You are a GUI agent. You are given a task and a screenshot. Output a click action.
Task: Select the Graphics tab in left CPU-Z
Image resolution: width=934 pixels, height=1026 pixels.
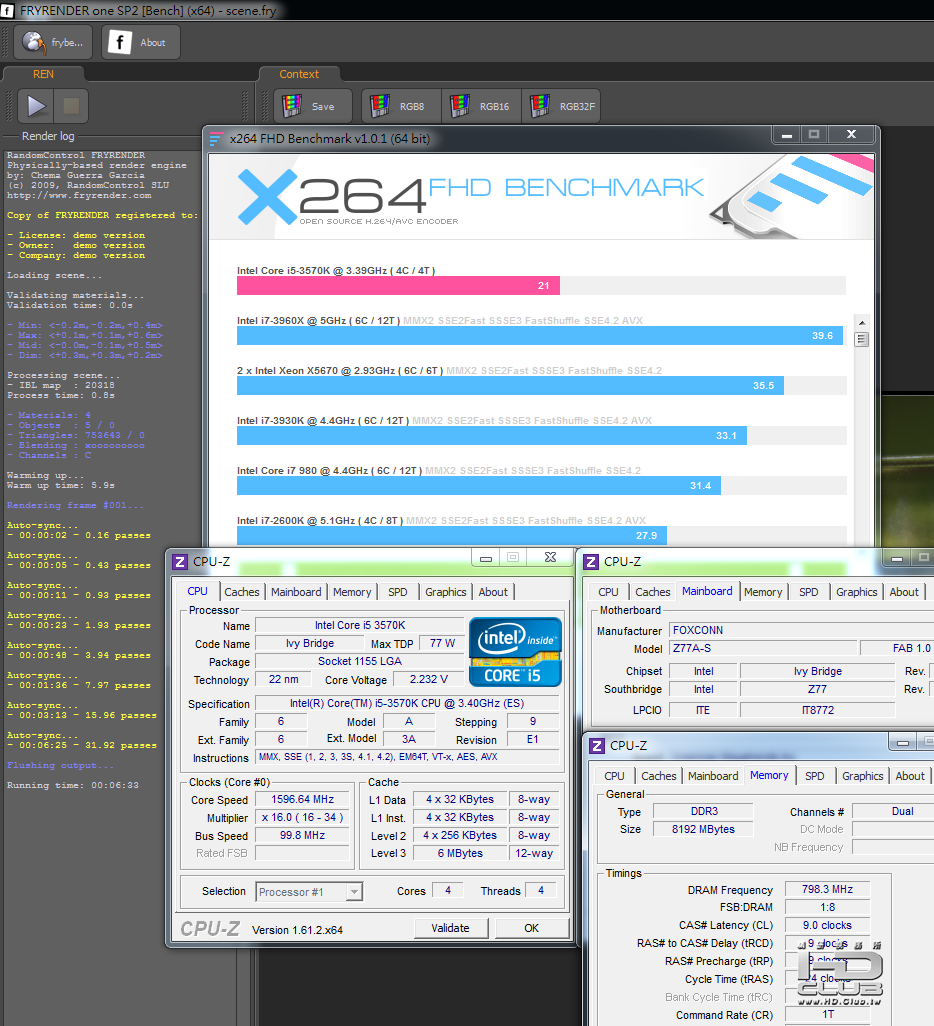(446, 592)
